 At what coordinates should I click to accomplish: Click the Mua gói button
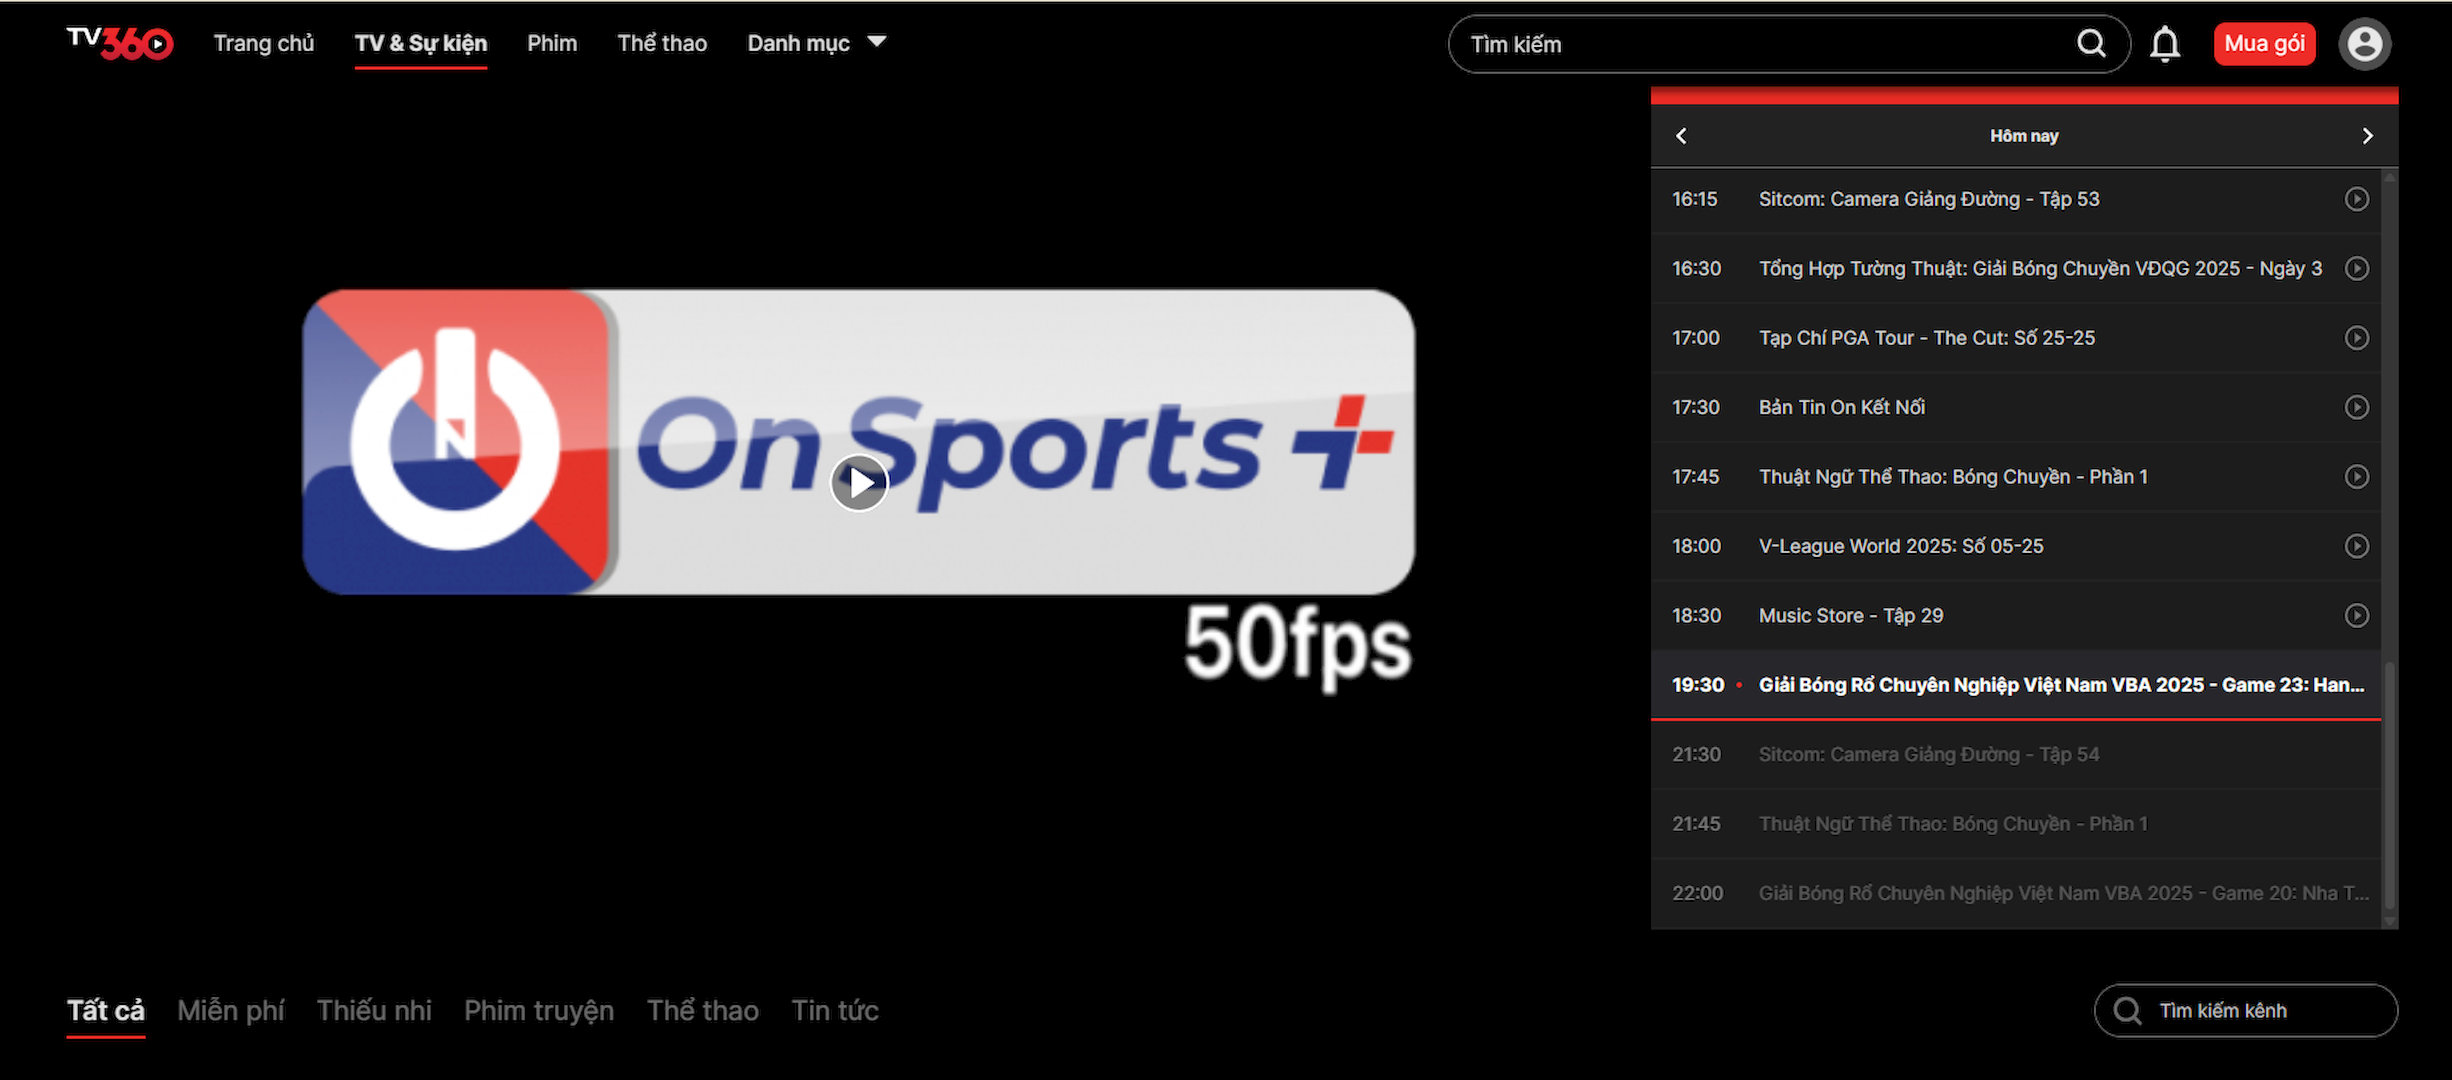pyautogui.click(x=2264, y=44)
